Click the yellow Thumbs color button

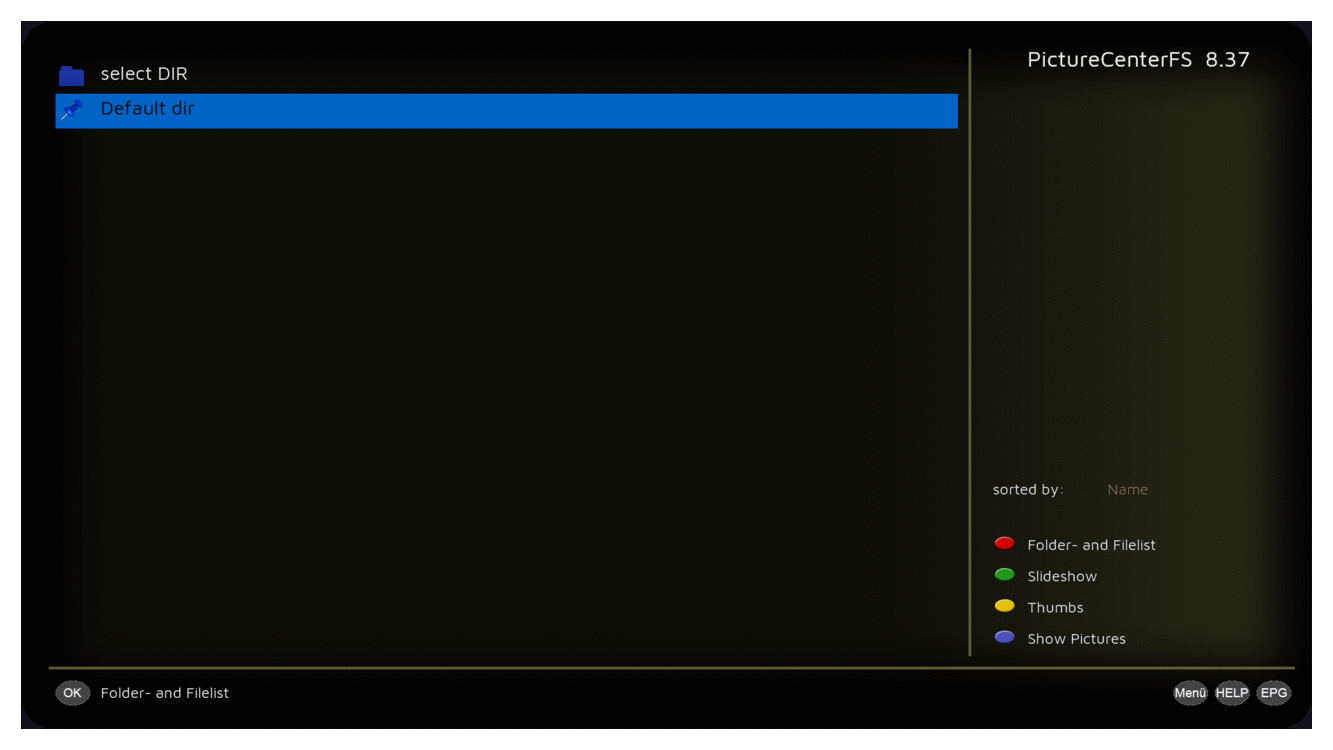1004,606
